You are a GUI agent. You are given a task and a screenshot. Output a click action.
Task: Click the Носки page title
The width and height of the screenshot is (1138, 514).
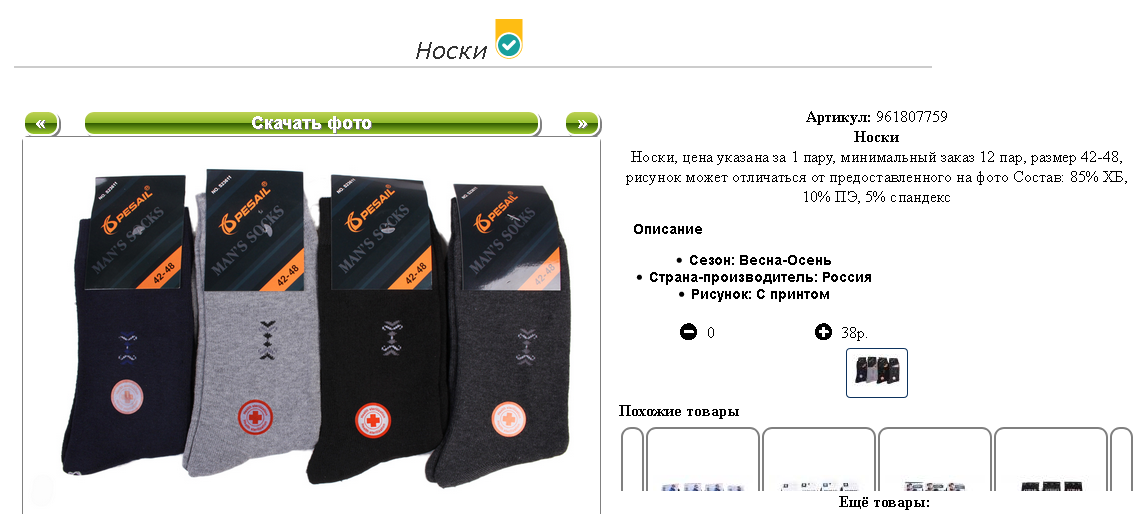tap(451, 51)
